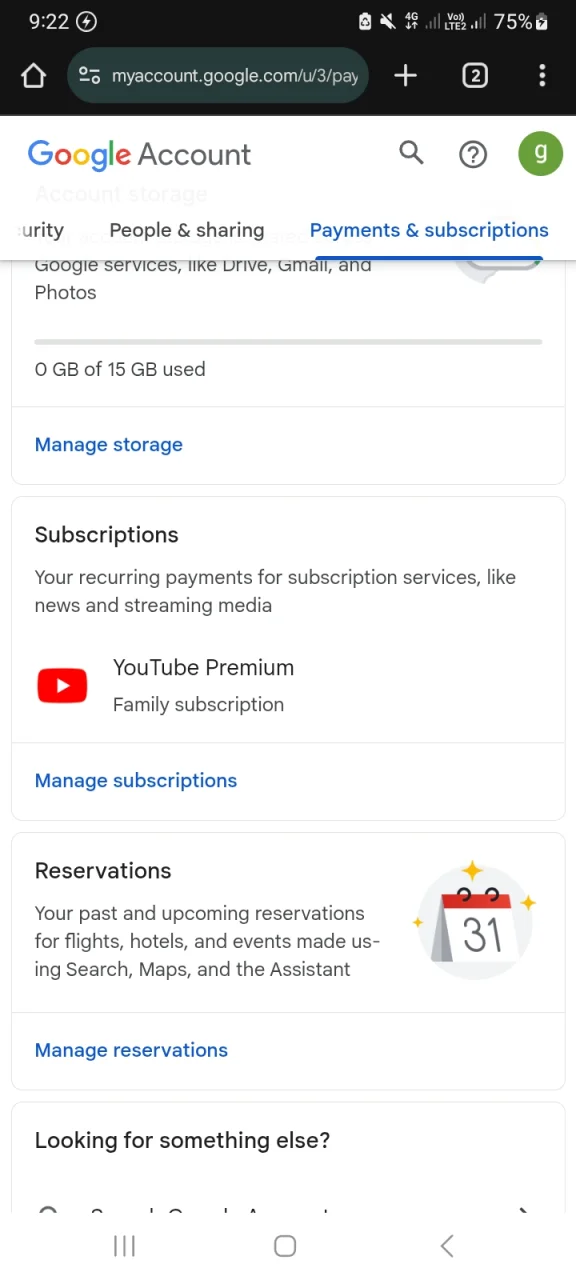Tap the YouTube Premium red play icon
576x1280 pixels.
pos(62,686)
